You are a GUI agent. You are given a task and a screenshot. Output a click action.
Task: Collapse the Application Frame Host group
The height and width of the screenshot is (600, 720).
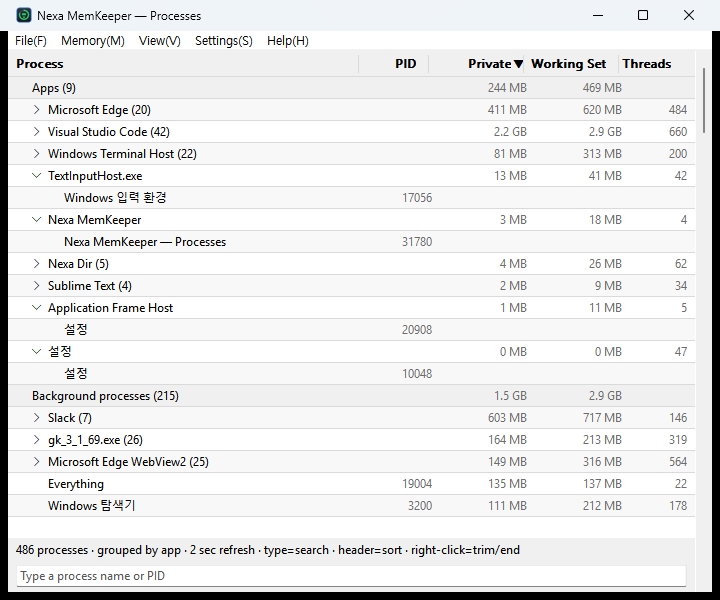click(x=37, y=308)
